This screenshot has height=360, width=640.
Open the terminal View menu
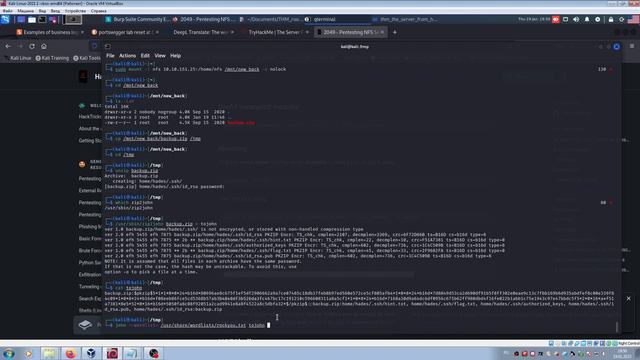pos(160,56)
